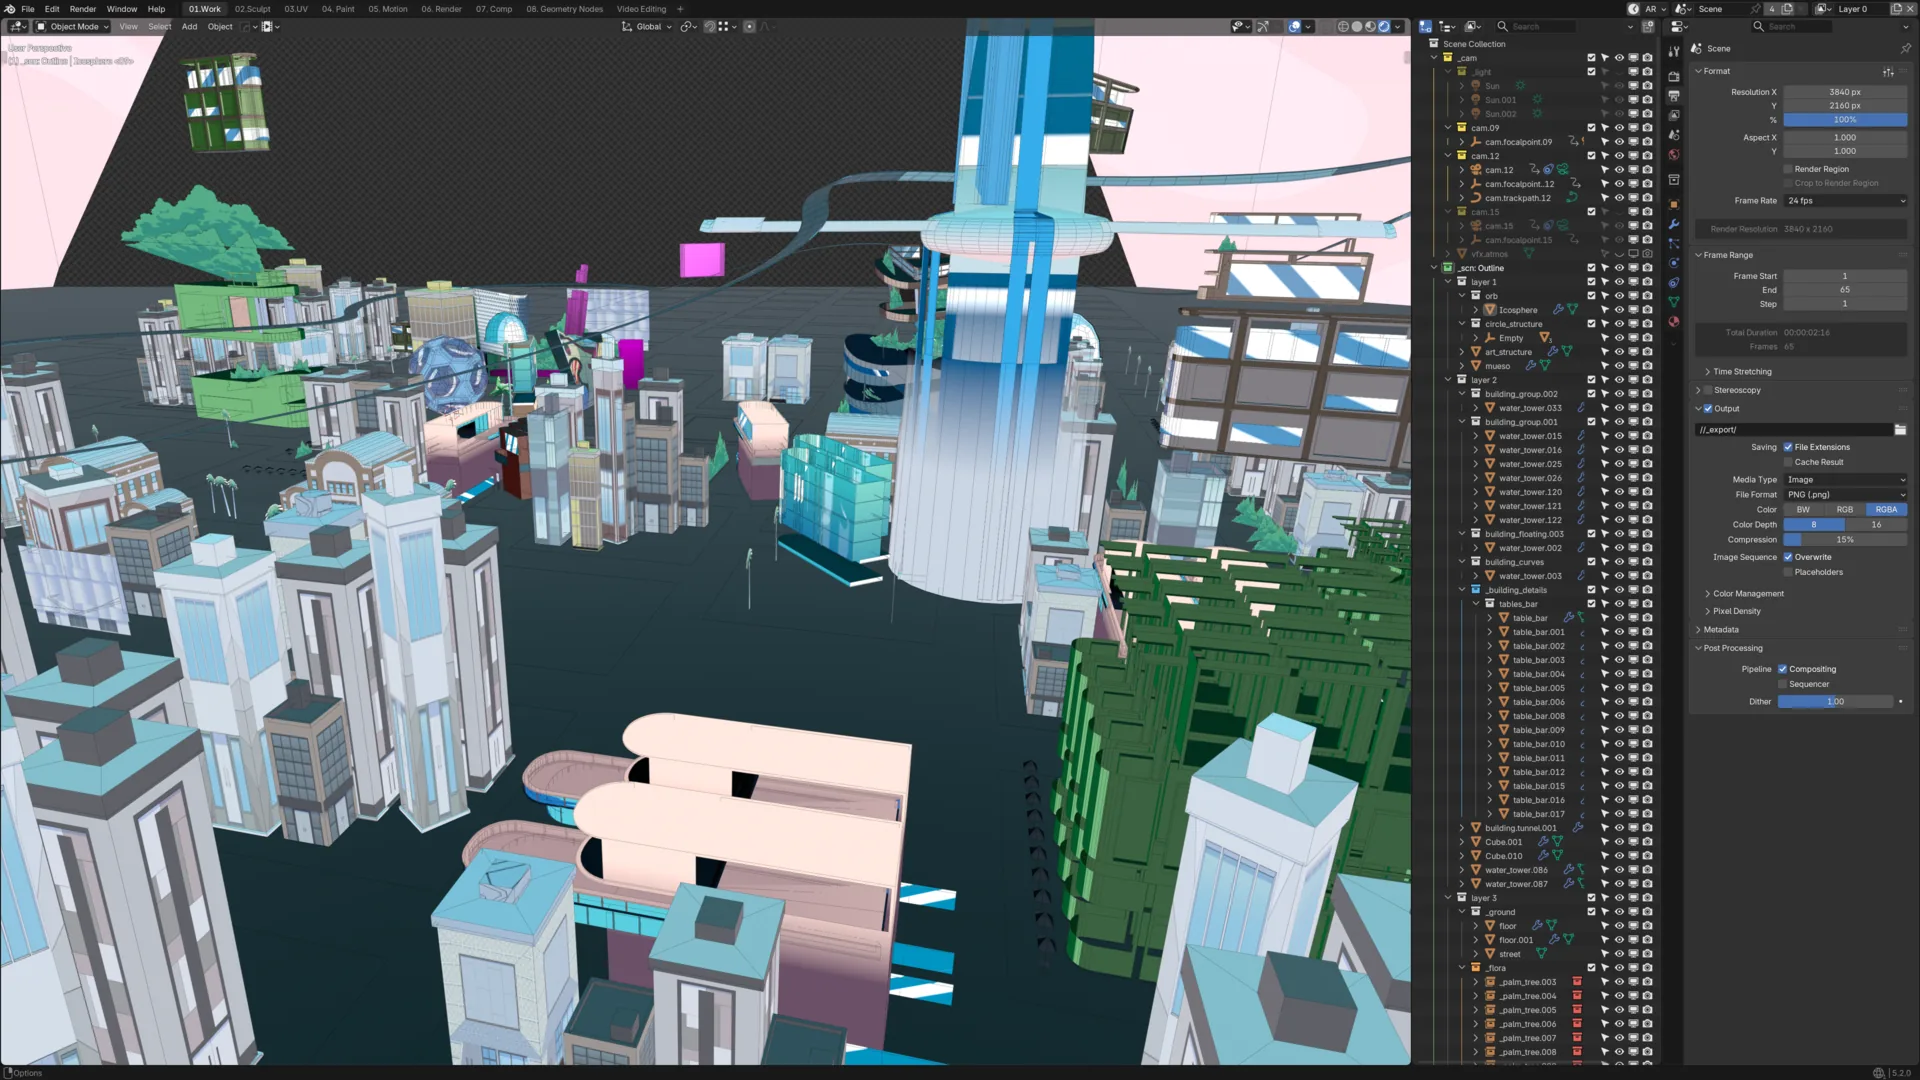Open the Physics properties tab

coord(1674,263)
